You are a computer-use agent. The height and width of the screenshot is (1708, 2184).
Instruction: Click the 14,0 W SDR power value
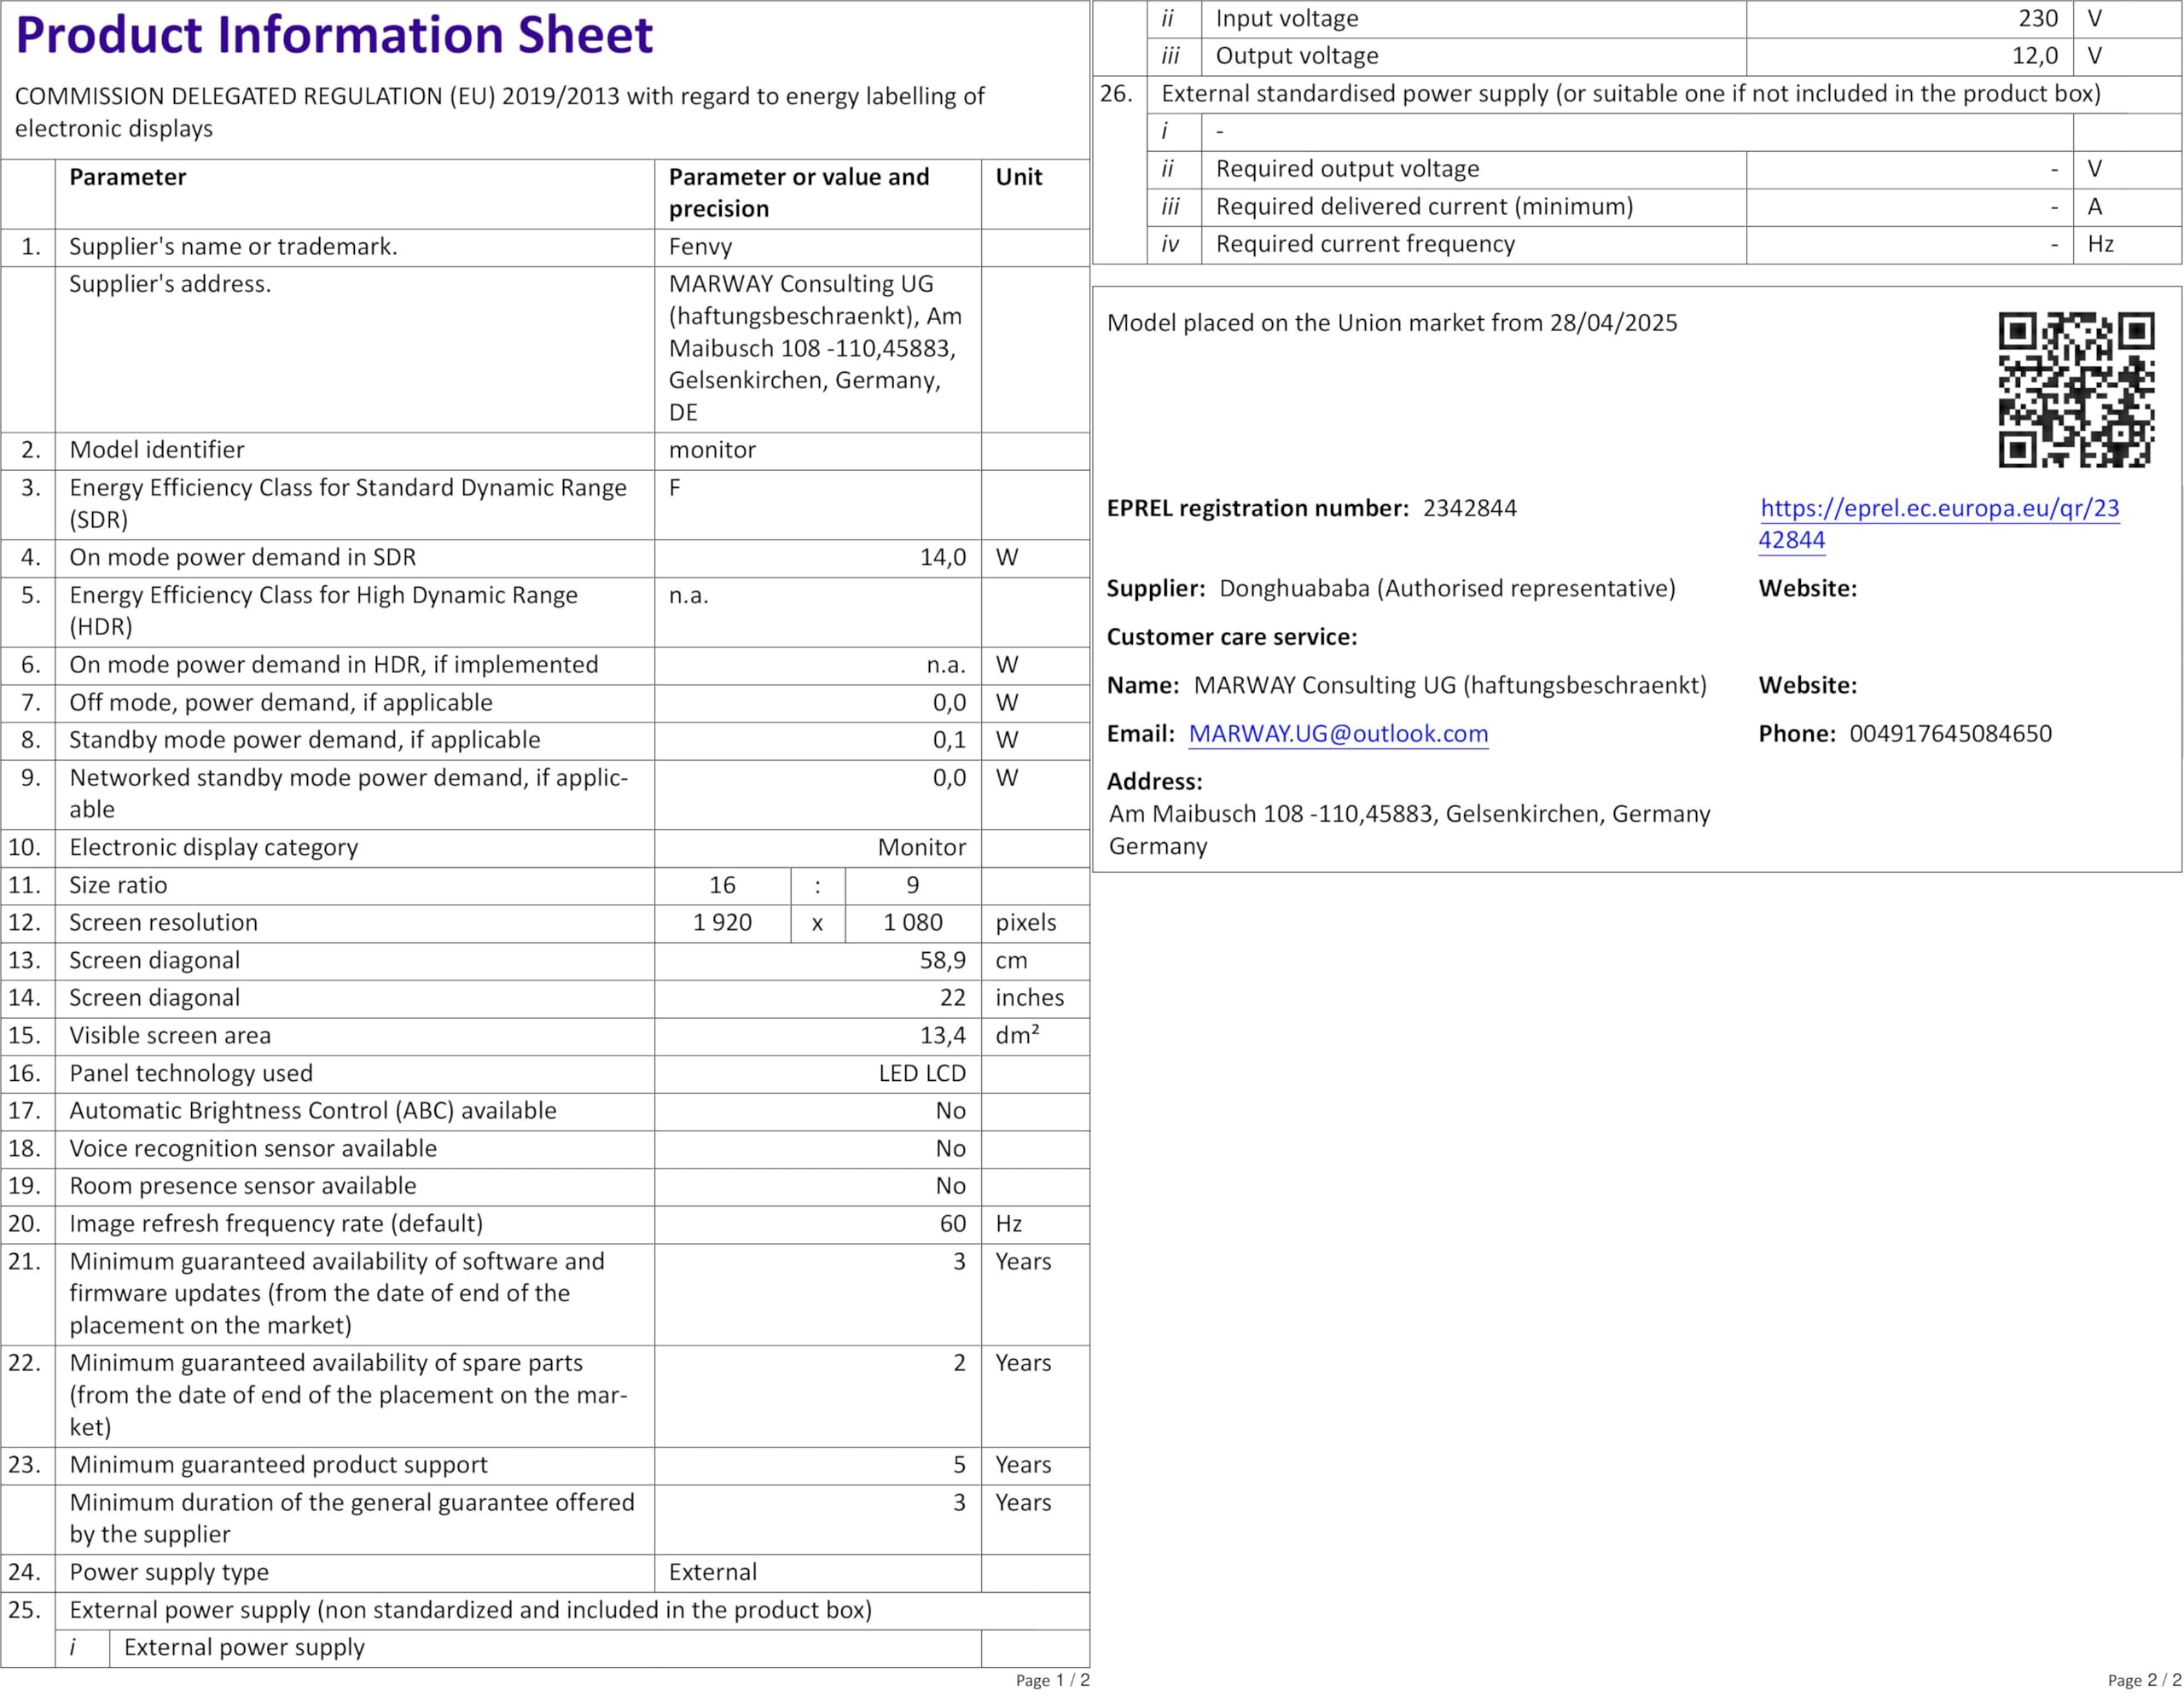[942, 558]
